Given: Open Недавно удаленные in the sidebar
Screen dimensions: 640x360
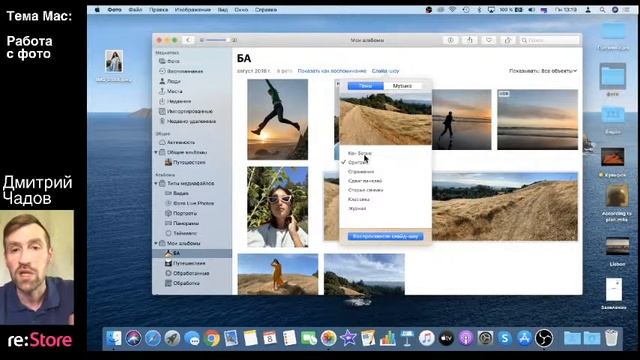Looking at the screenshot, I should [x=191, y=121].
